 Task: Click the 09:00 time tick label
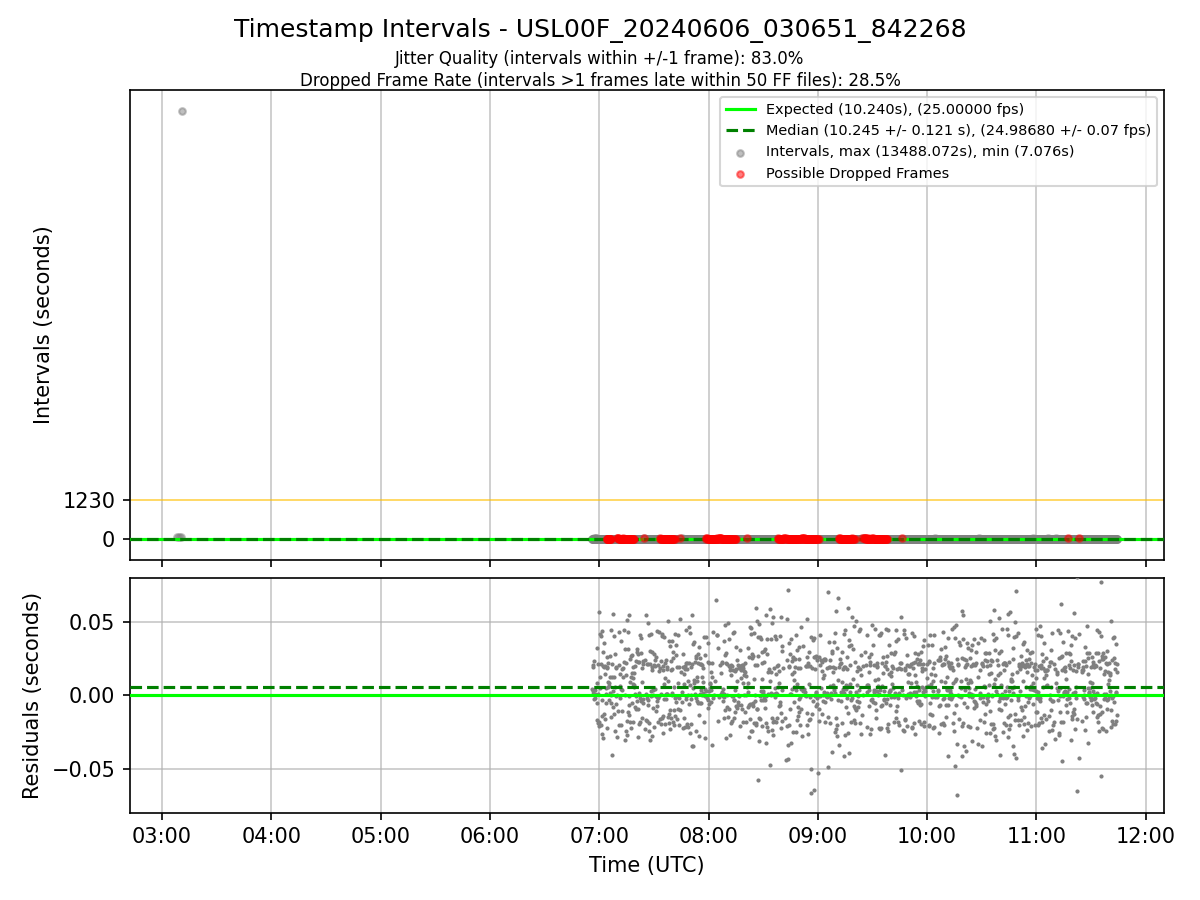coord(818,834)
